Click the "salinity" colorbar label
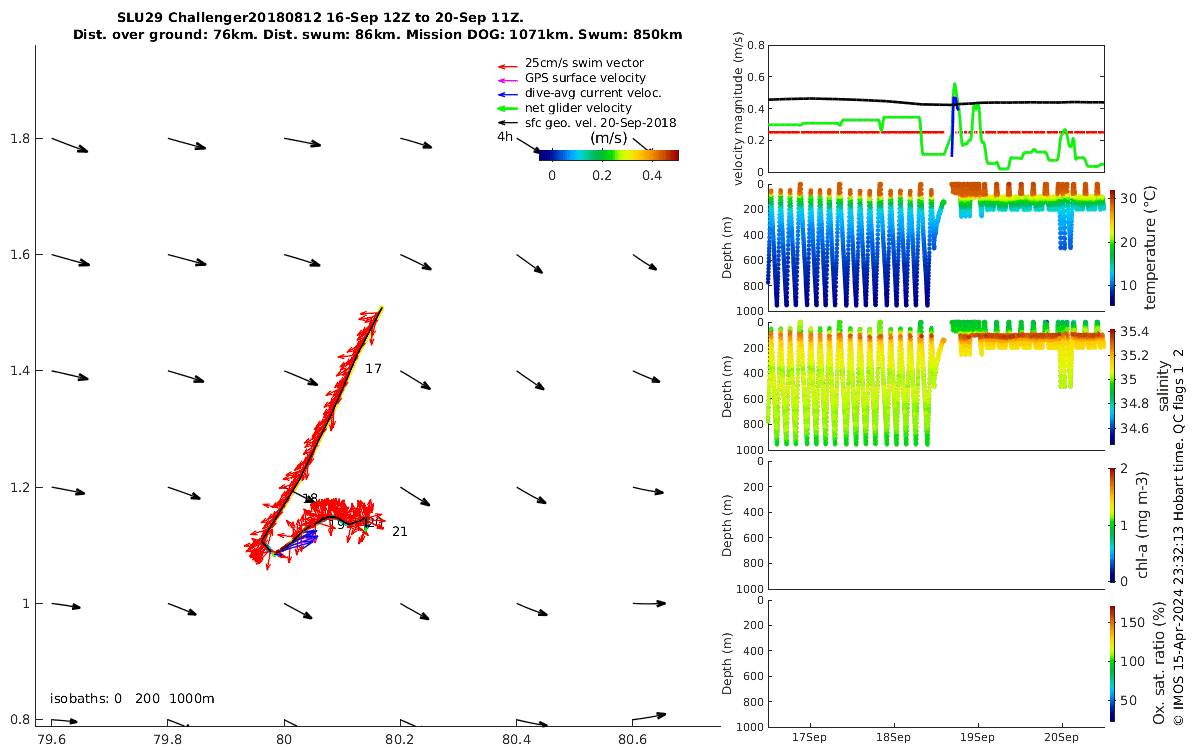 point(1162,385)
